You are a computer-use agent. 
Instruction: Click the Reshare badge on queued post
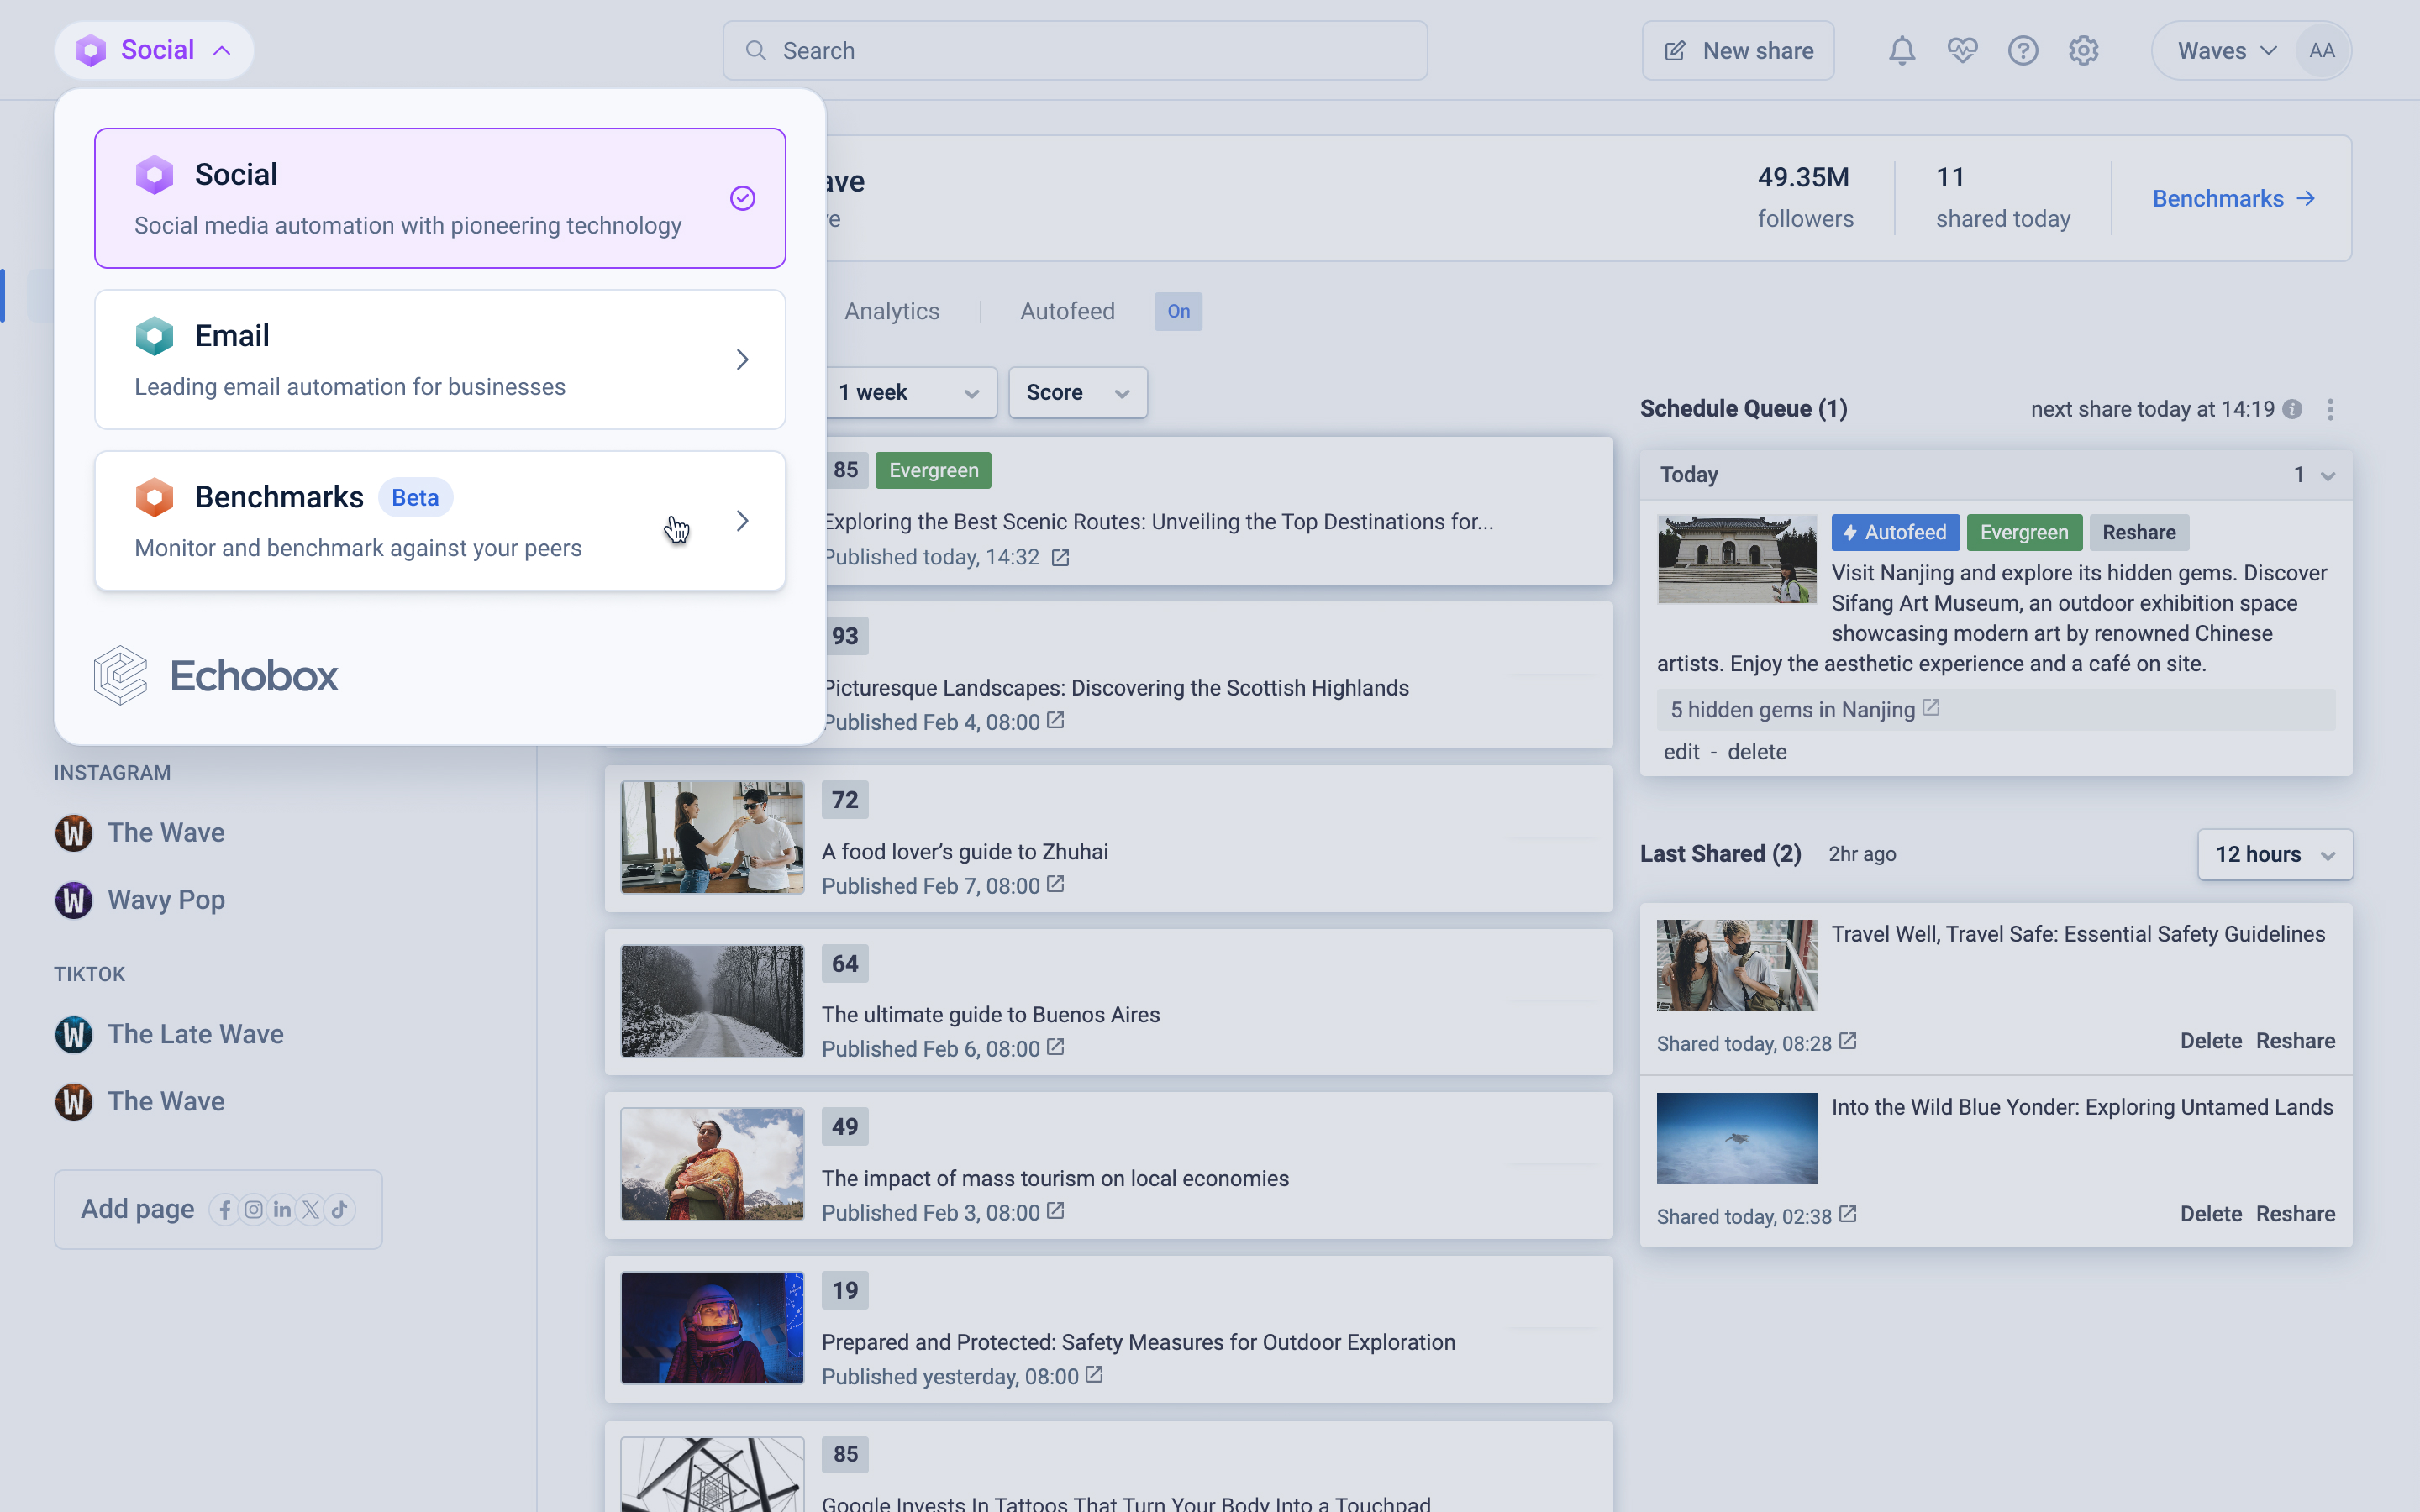2139,532
